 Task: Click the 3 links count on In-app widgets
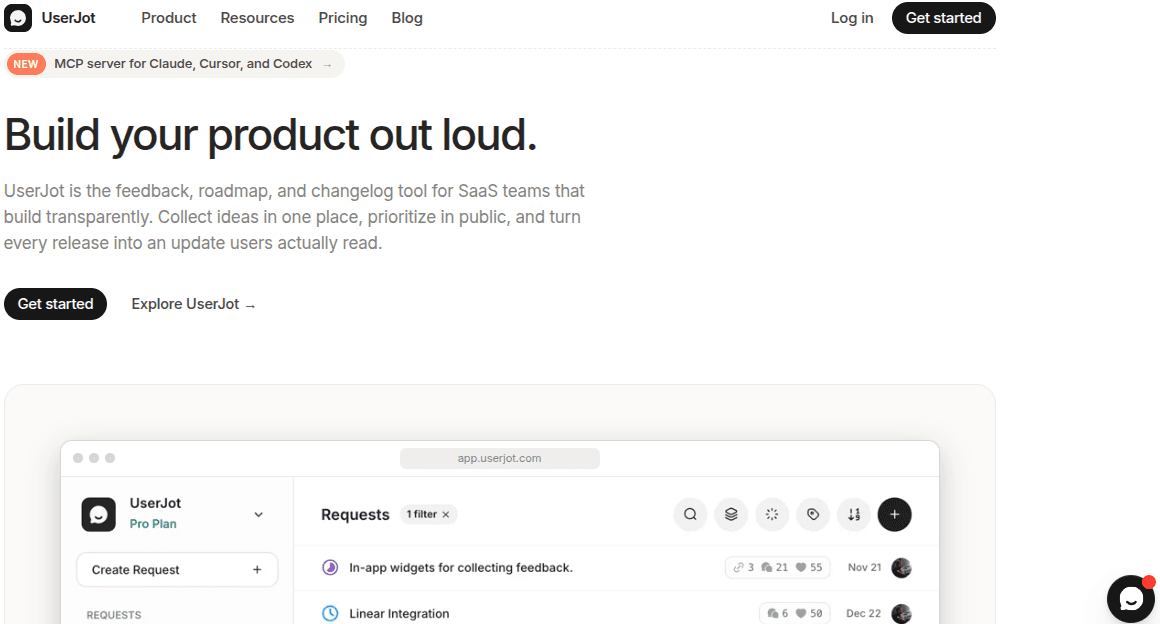pyautogui.click(x=743, y=568)
